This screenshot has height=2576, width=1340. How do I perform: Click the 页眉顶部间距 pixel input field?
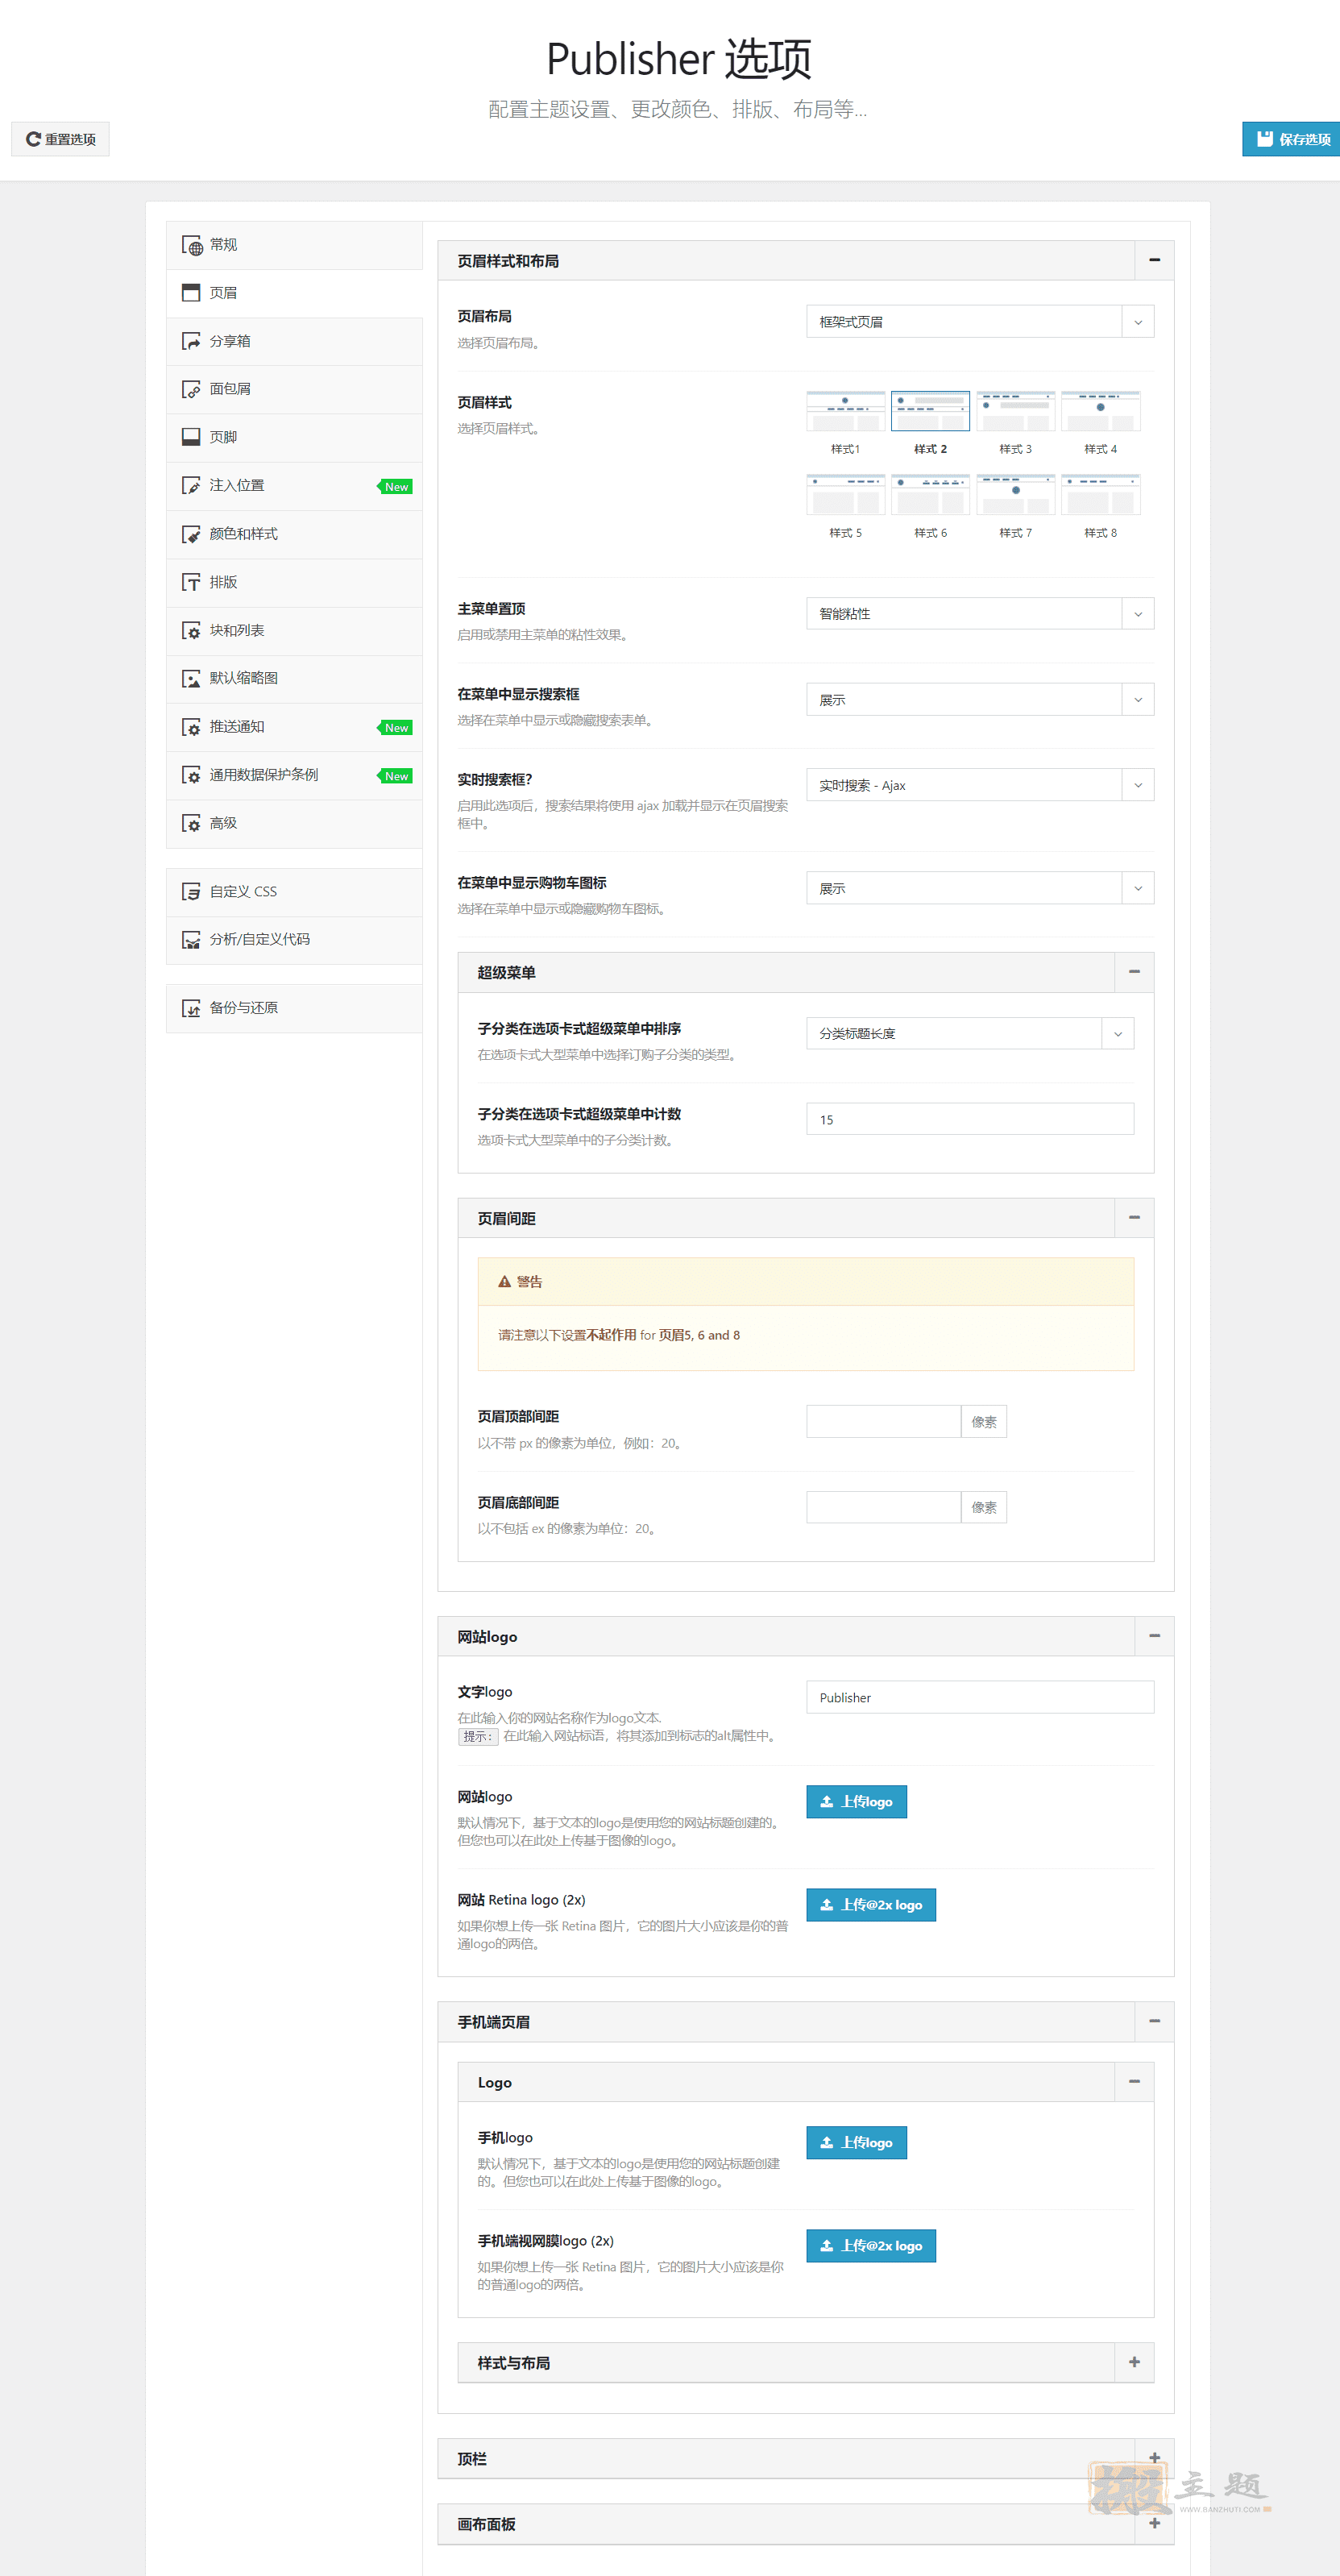[x=884, y=1422]
